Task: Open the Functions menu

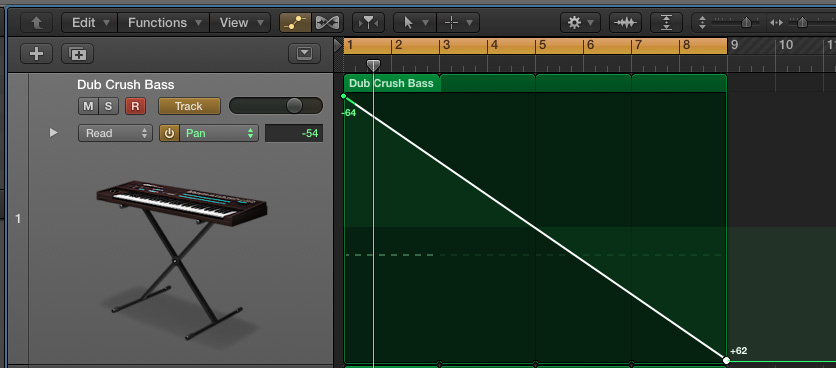Action: pyautogui.click(x=164, y=23)
